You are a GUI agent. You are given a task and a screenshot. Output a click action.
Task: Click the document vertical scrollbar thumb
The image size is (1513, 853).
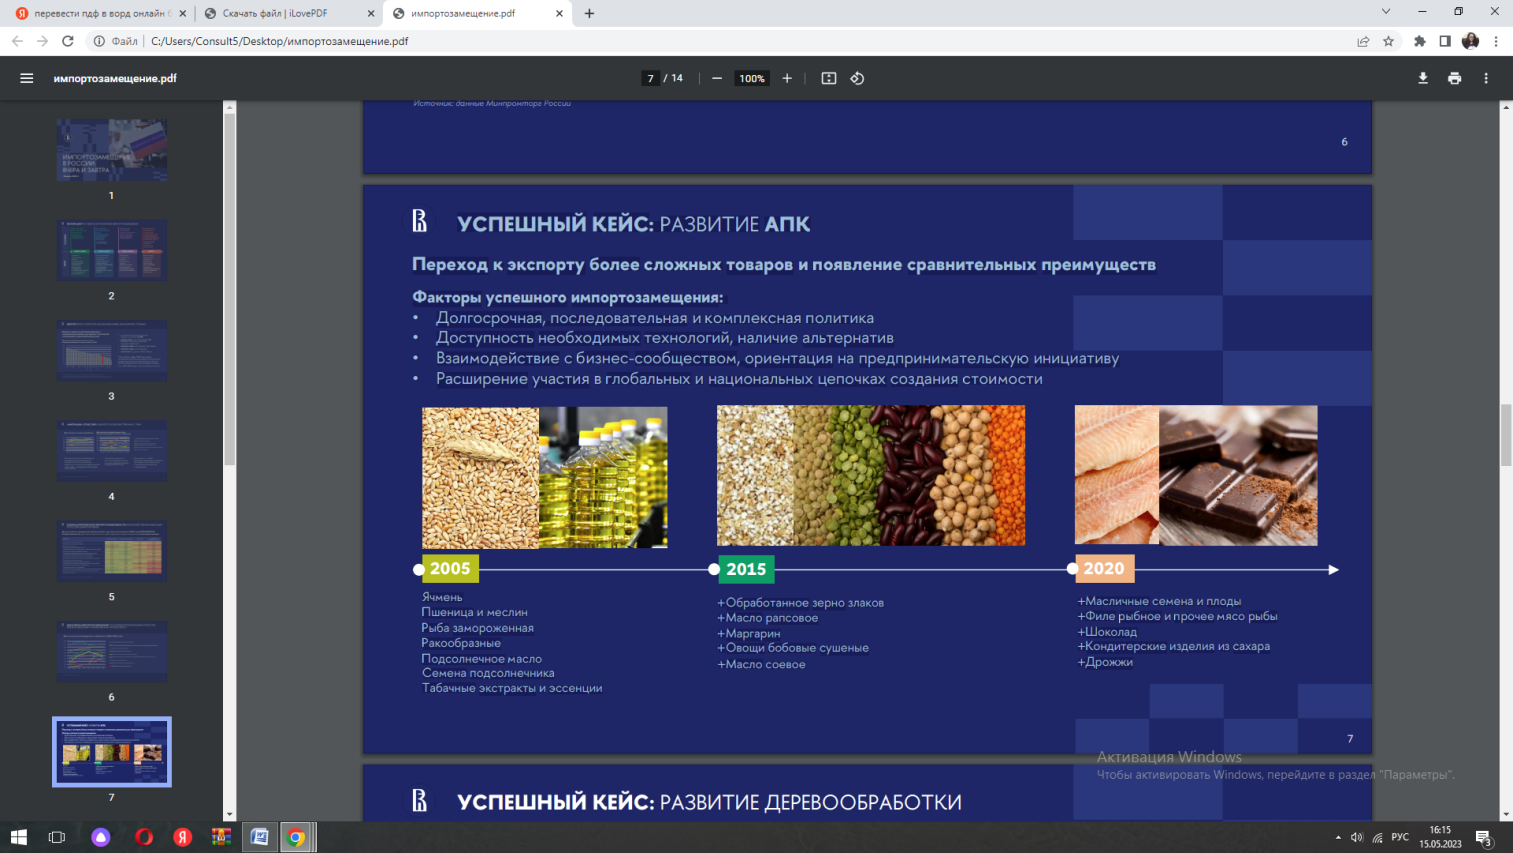(1506, 435)
